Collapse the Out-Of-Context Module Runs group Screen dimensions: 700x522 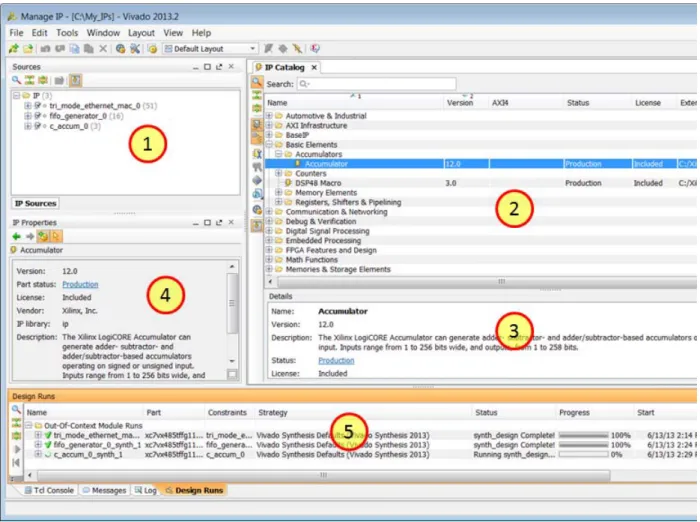pos(29,426)
